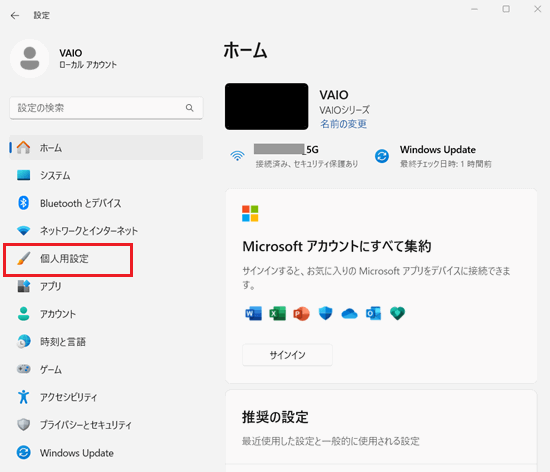Click the Wi-Fi signal icon on Home
Viewport: 550px width, 472px height.
(237, 155)
